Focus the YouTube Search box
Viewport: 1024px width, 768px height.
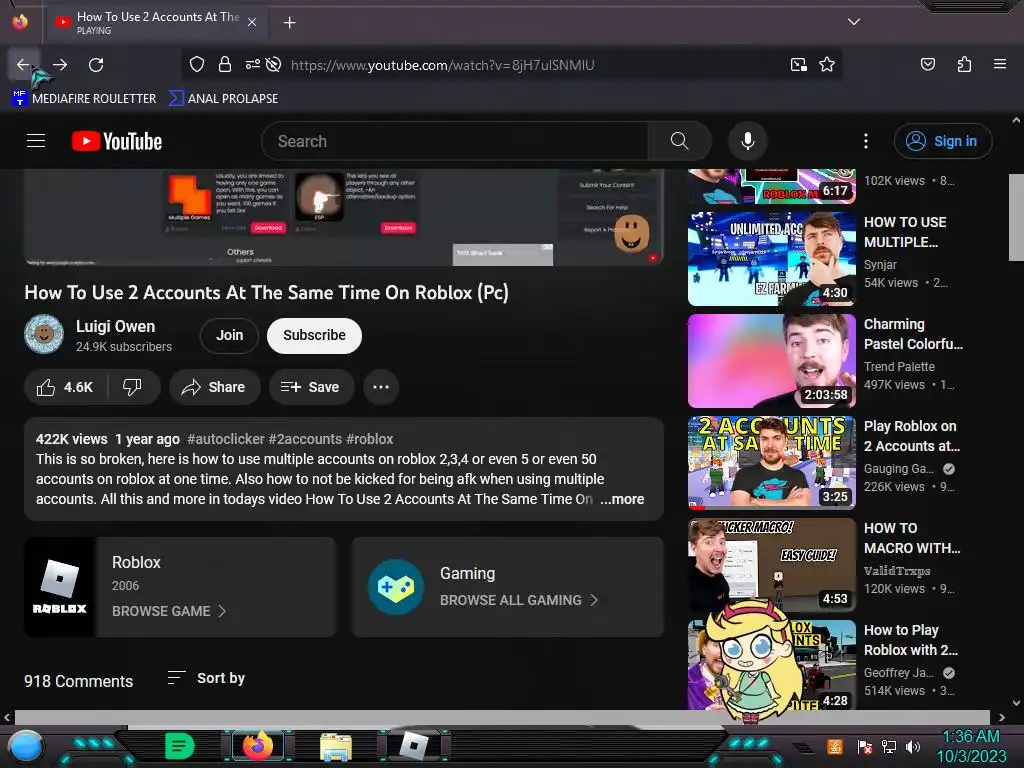point(455,141)
